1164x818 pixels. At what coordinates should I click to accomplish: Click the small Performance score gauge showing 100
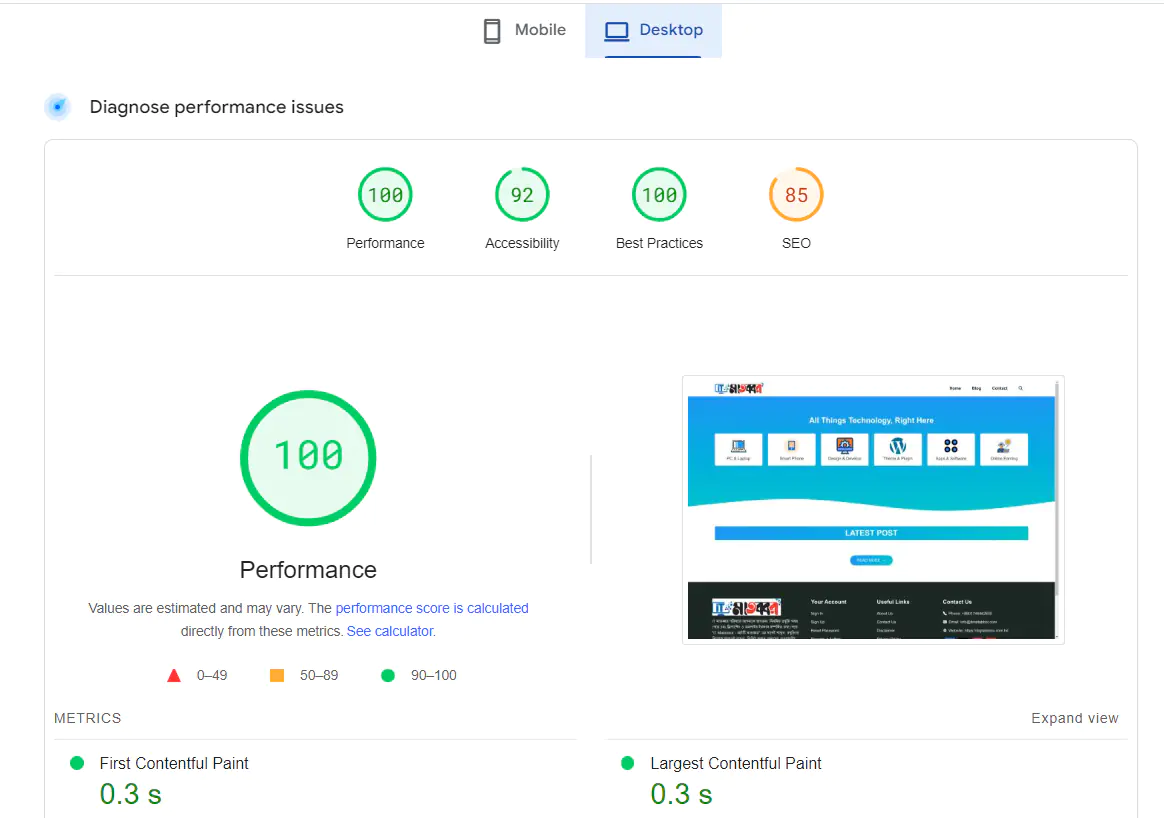pos(385,194)
